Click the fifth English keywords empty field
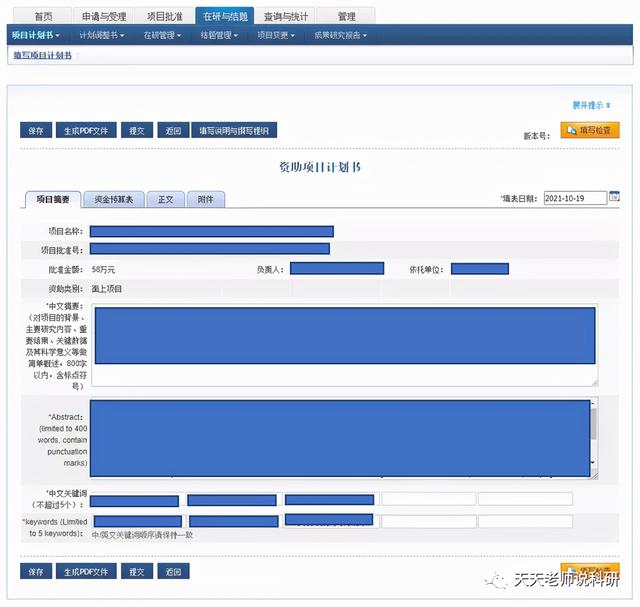Image resolution: width=640 pixels, height=607 pixels. click(x=526, y=521)
